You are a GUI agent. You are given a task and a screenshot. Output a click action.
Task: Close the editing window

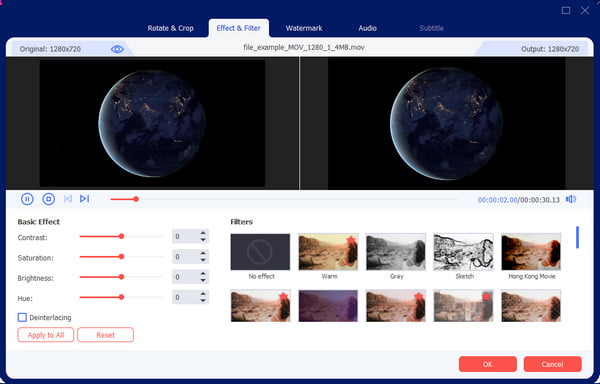(585, 10)
